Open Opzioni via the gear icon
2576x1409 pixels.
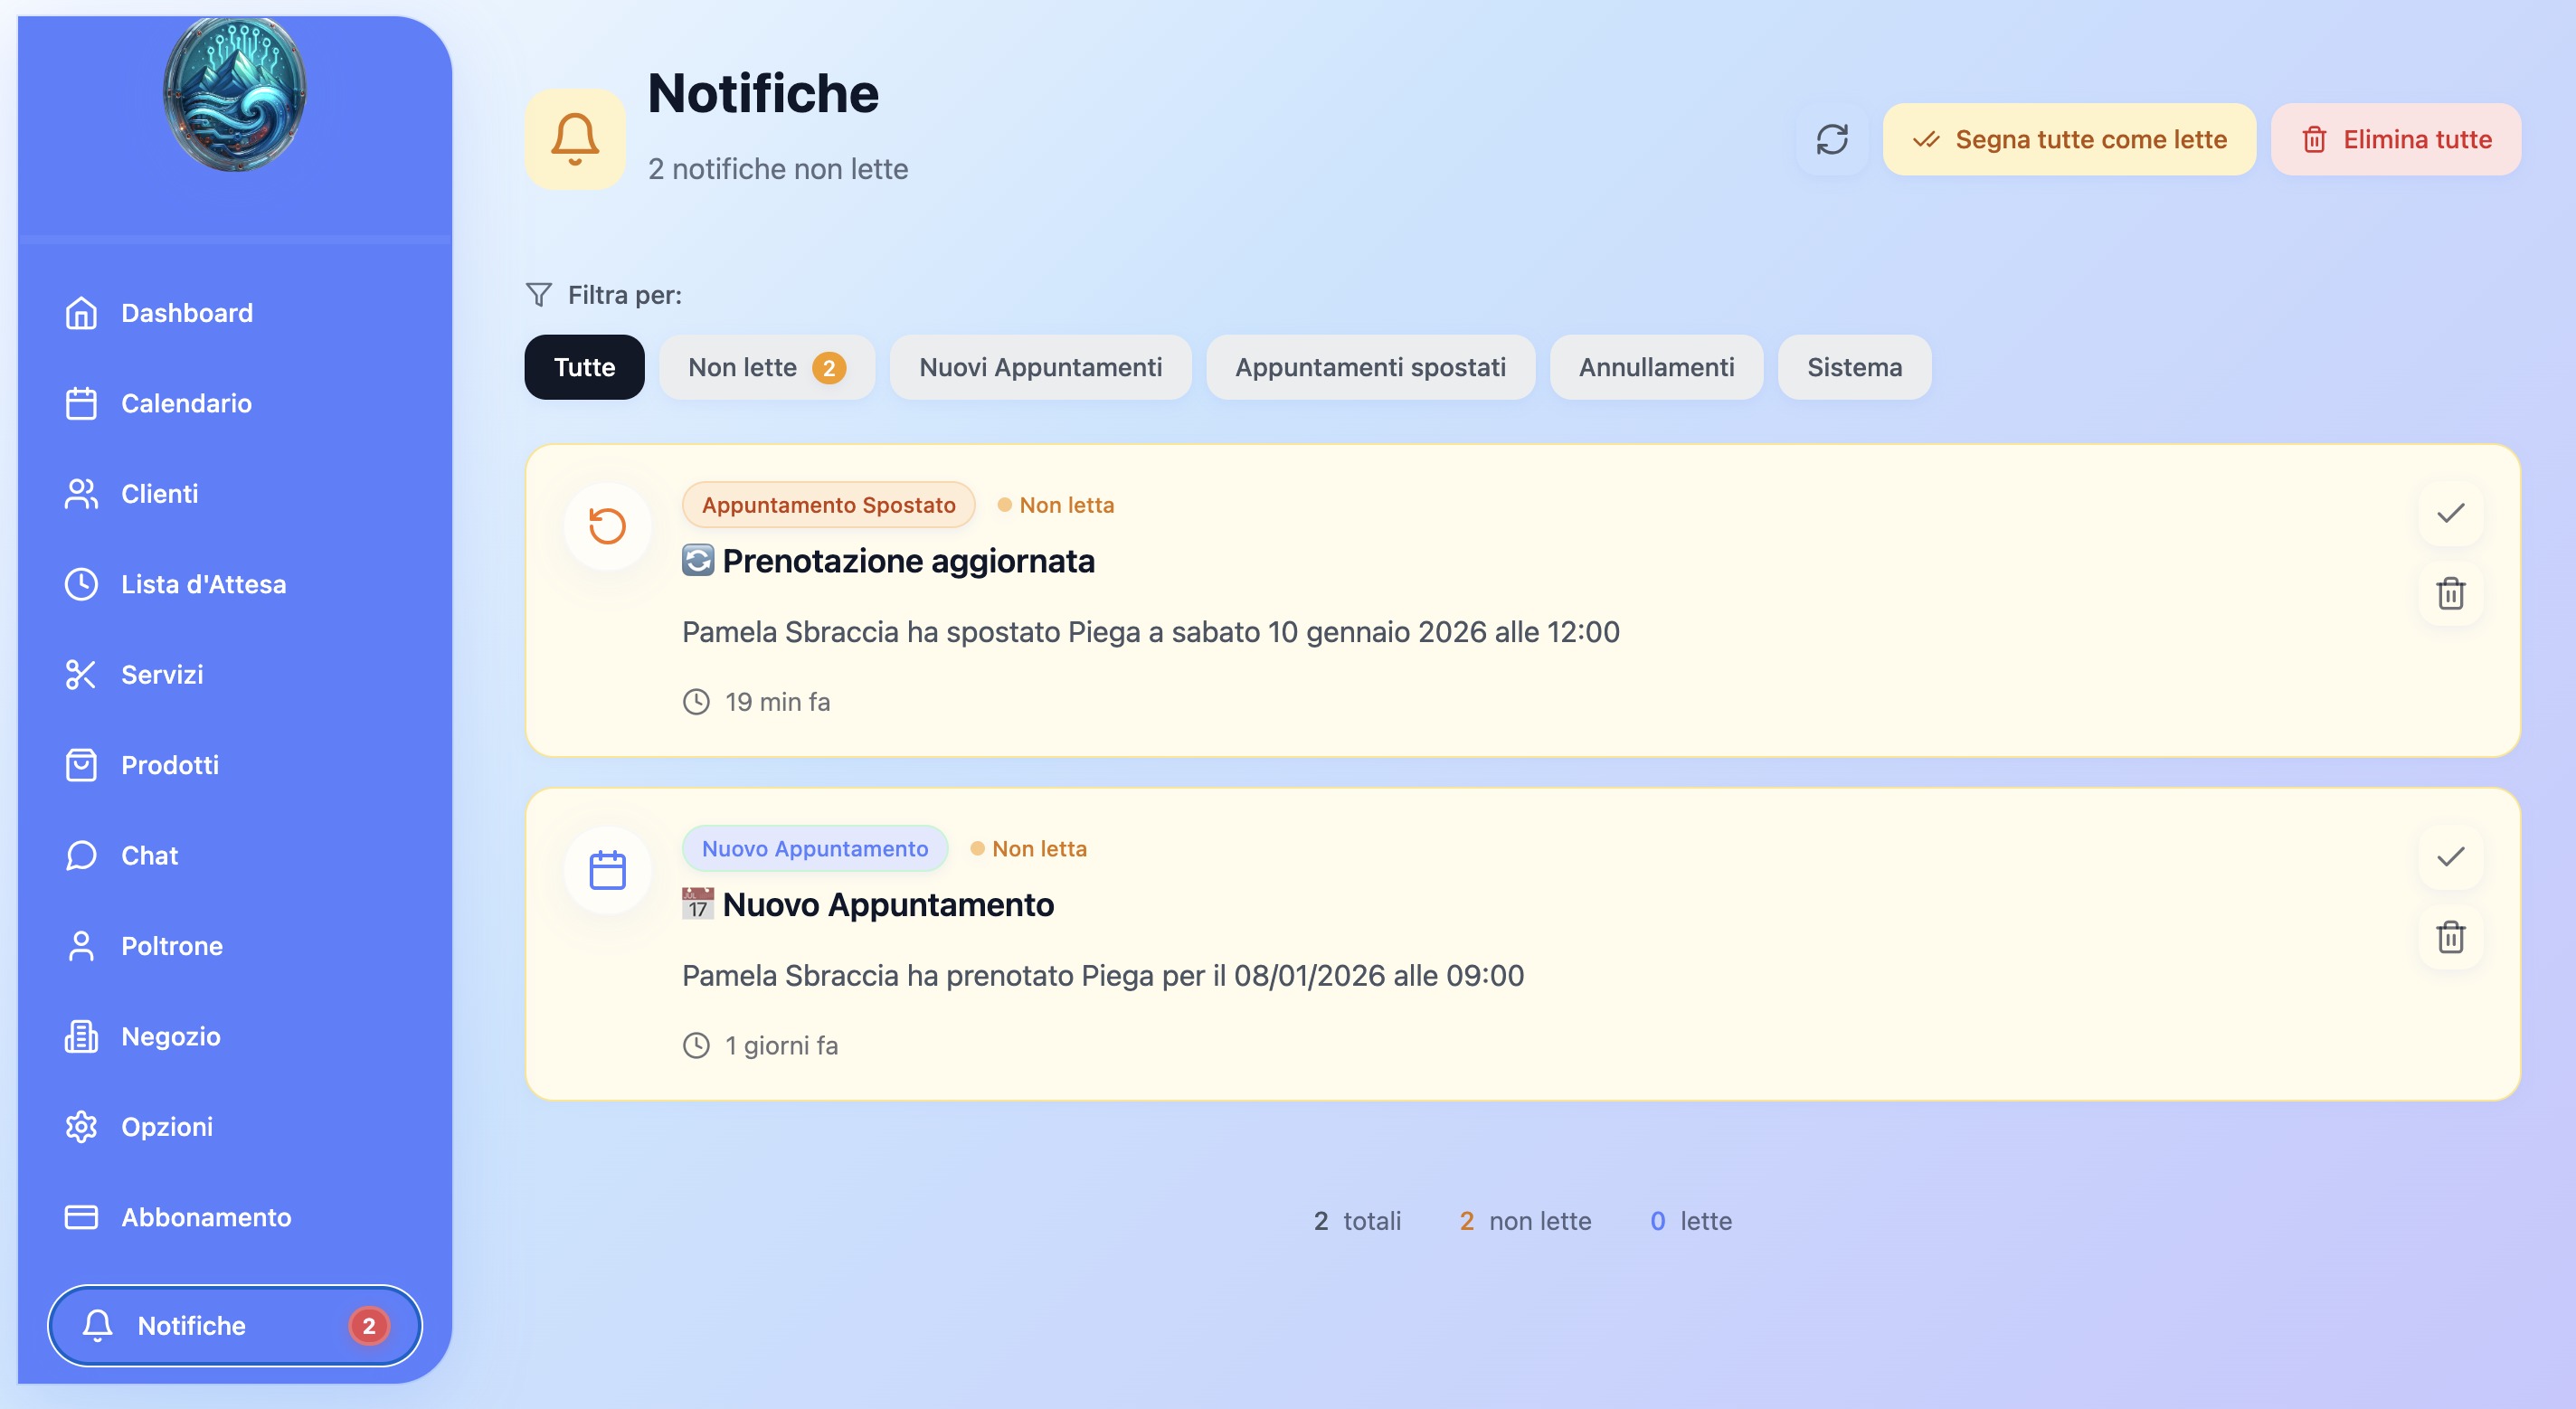pyautogui.click(x=80, y=1126)
